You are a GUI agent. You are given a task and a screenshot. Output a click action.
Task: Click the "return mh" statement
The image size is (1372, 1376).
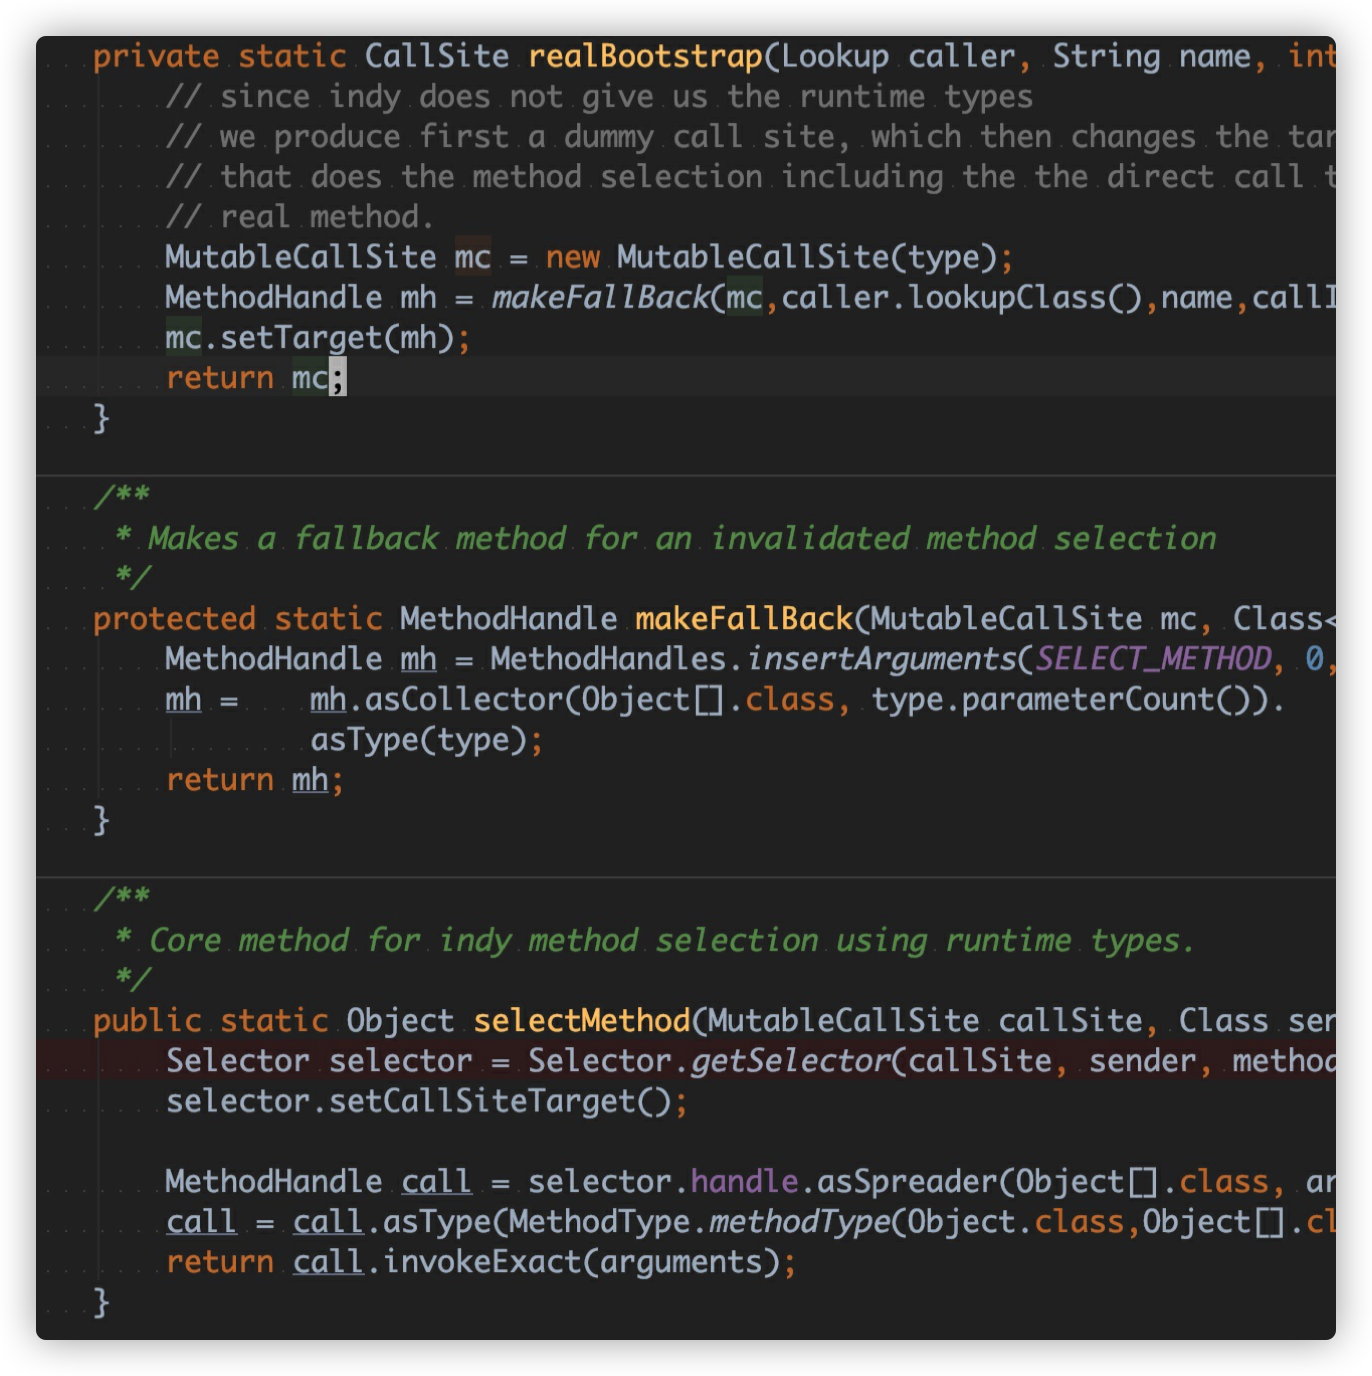click(253, 780)
